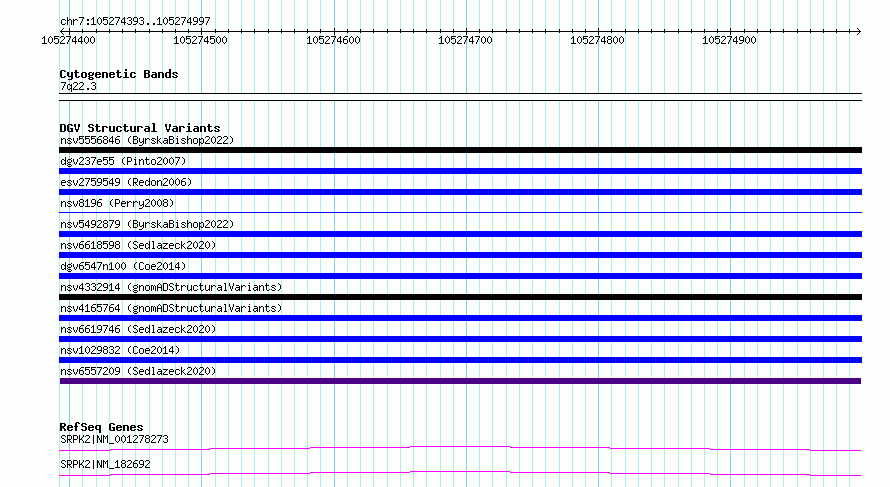The image size is (890, 487).
Task: Open variant nsv1029832 (Coe2014) label
Action: [120, 350]
